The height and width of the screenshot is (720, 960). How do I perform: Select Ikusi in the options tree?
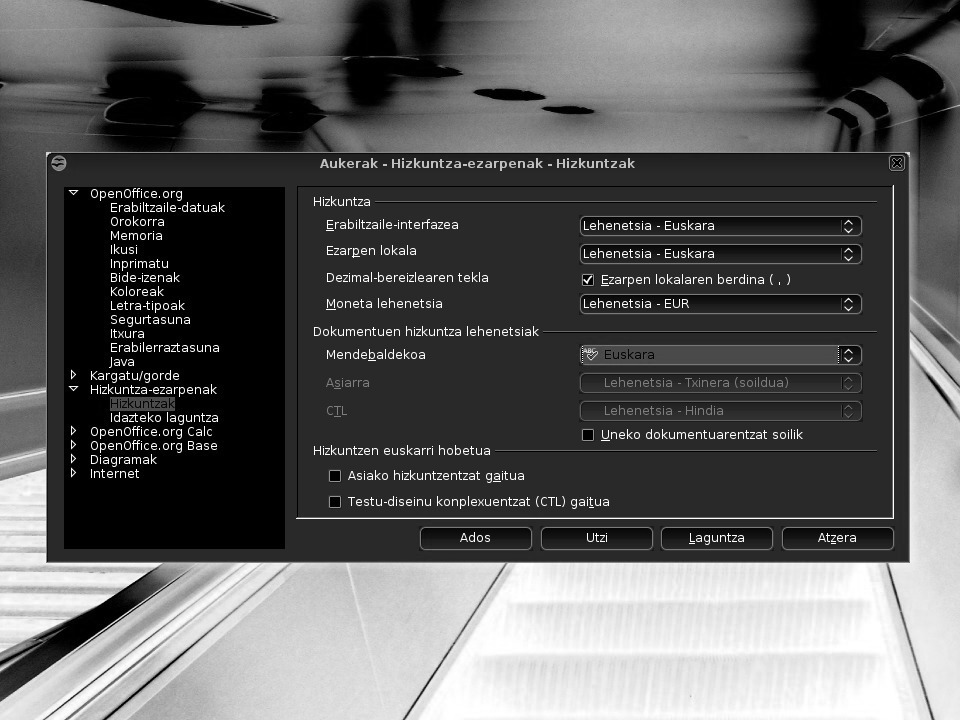[x=124, y=250]
